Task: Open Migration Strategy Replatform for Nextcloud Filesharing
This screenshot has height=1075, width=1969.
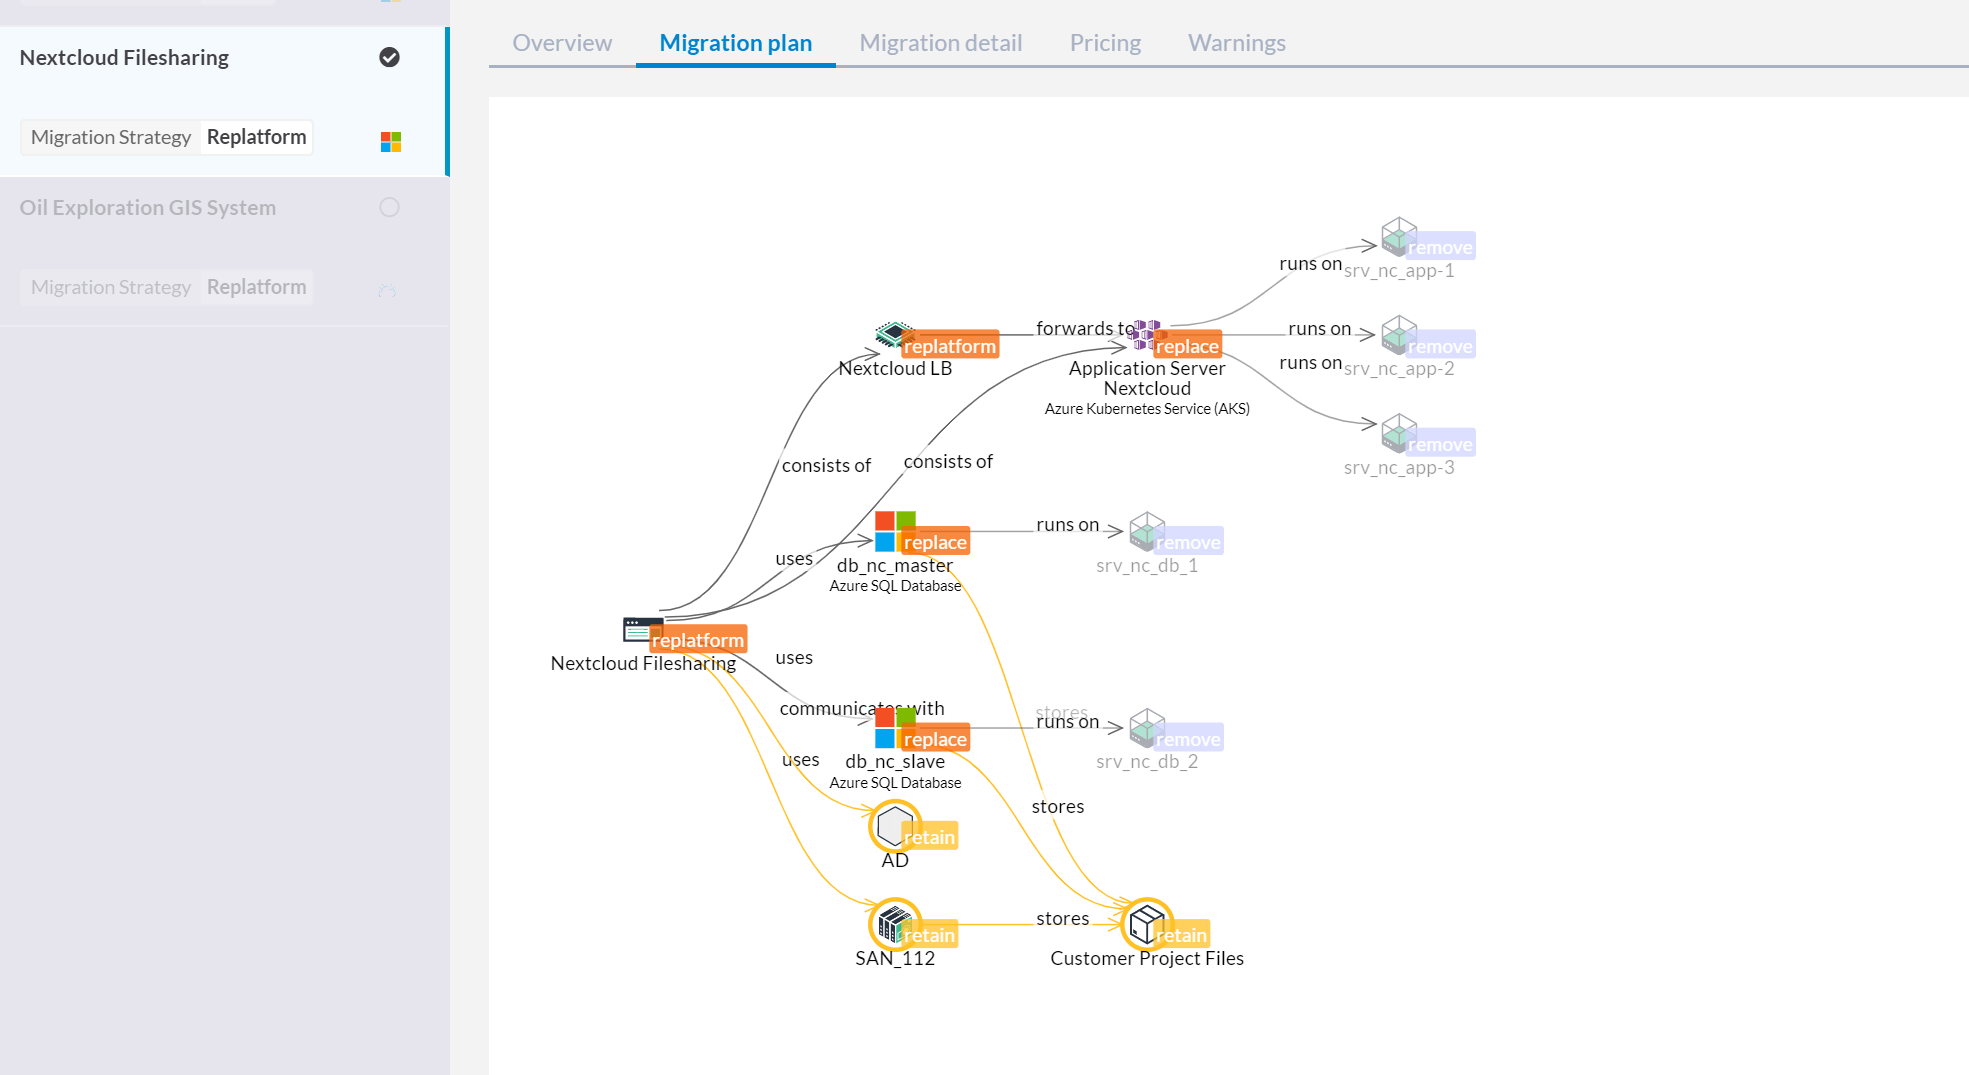Action: tap(167, 137)
